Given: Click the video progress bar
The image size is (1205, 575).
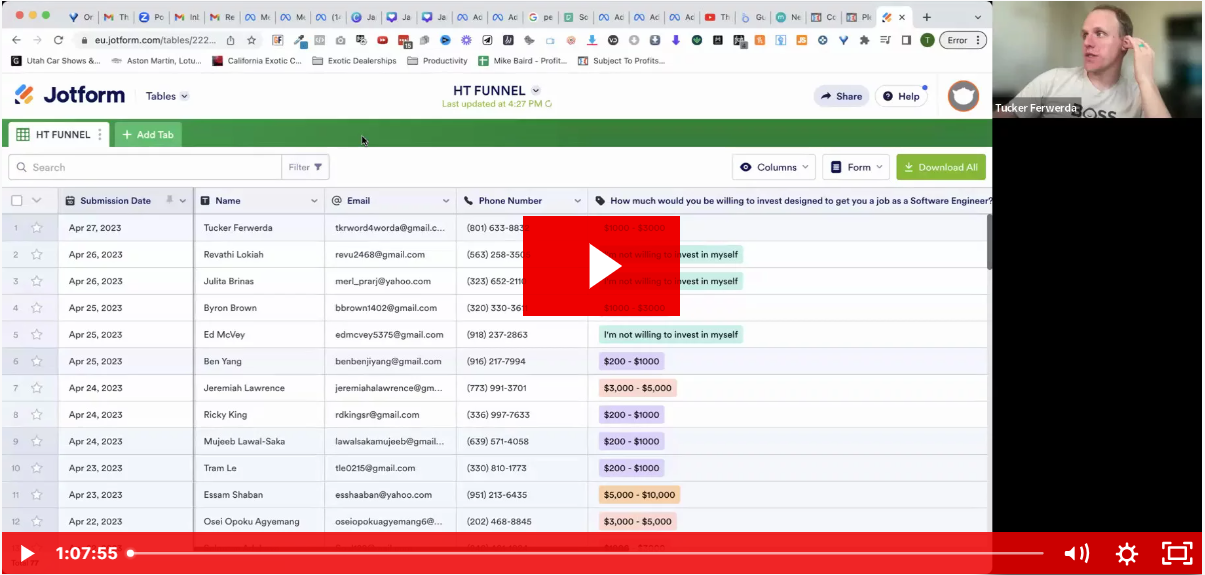Looking at the screenshot, I should (x=585, y=553).
